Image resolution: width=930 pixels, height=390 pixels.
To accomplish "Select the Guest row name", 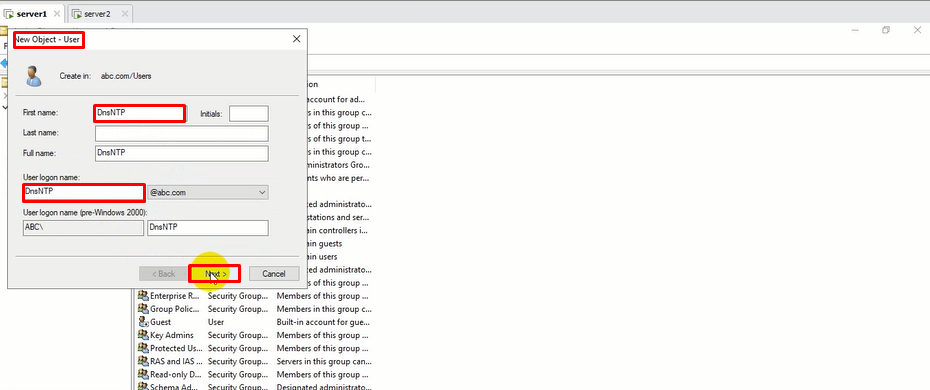I will 161,322.
